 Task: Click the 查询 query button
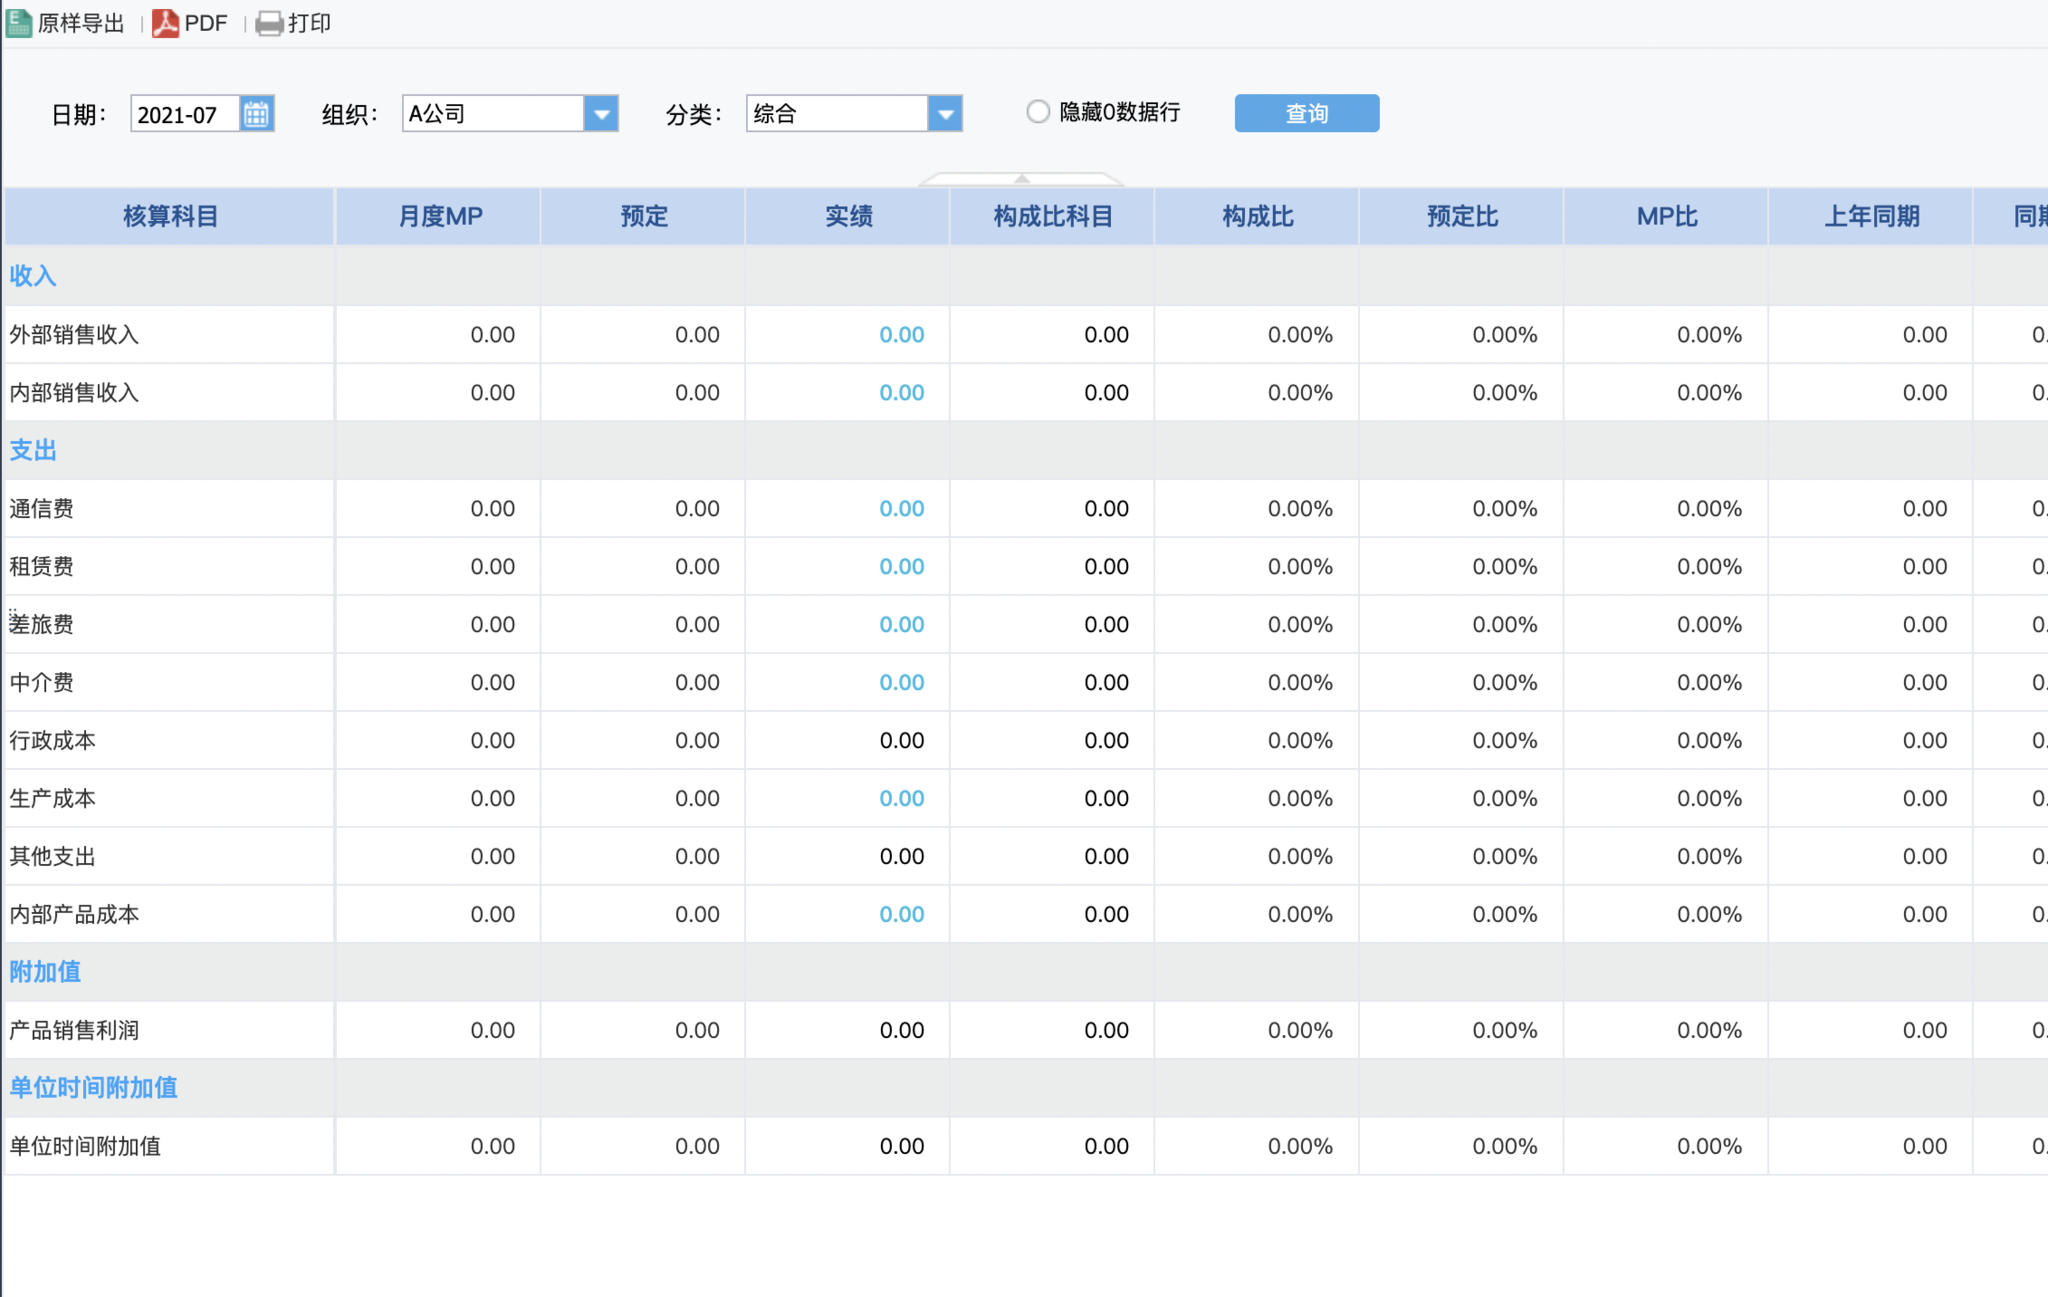pyautogui.click(x=1306, y=114)
